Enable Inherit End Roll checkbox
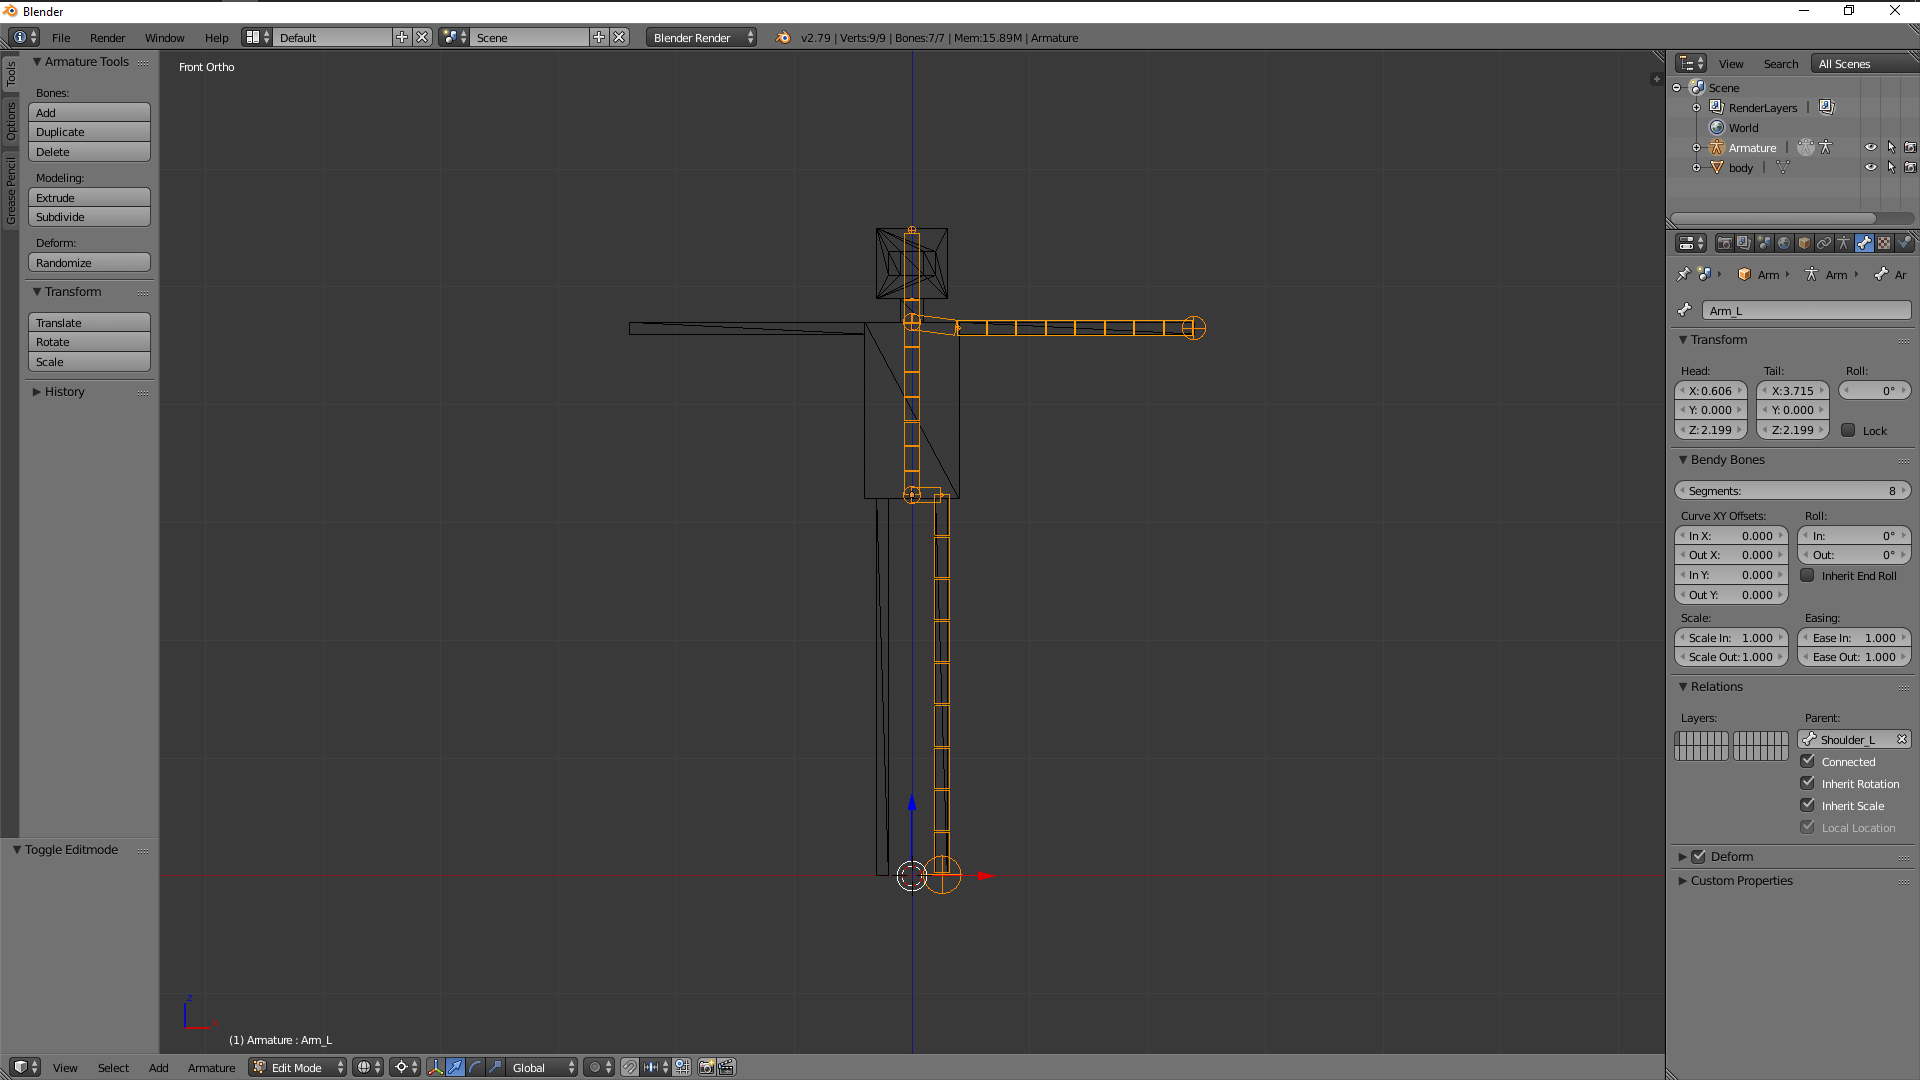 [x=1808, y=575]
